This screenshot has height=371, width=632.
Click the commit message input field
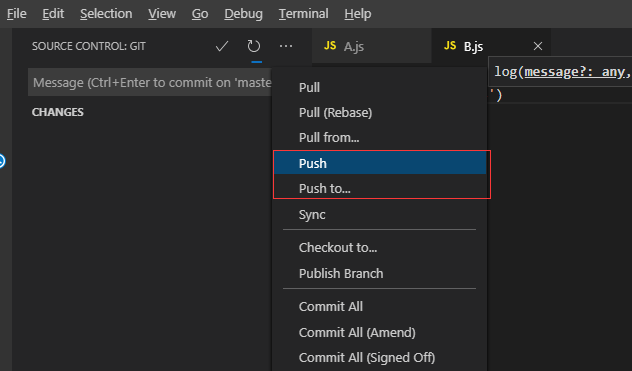pyautogui.click(x=150, y=83)
